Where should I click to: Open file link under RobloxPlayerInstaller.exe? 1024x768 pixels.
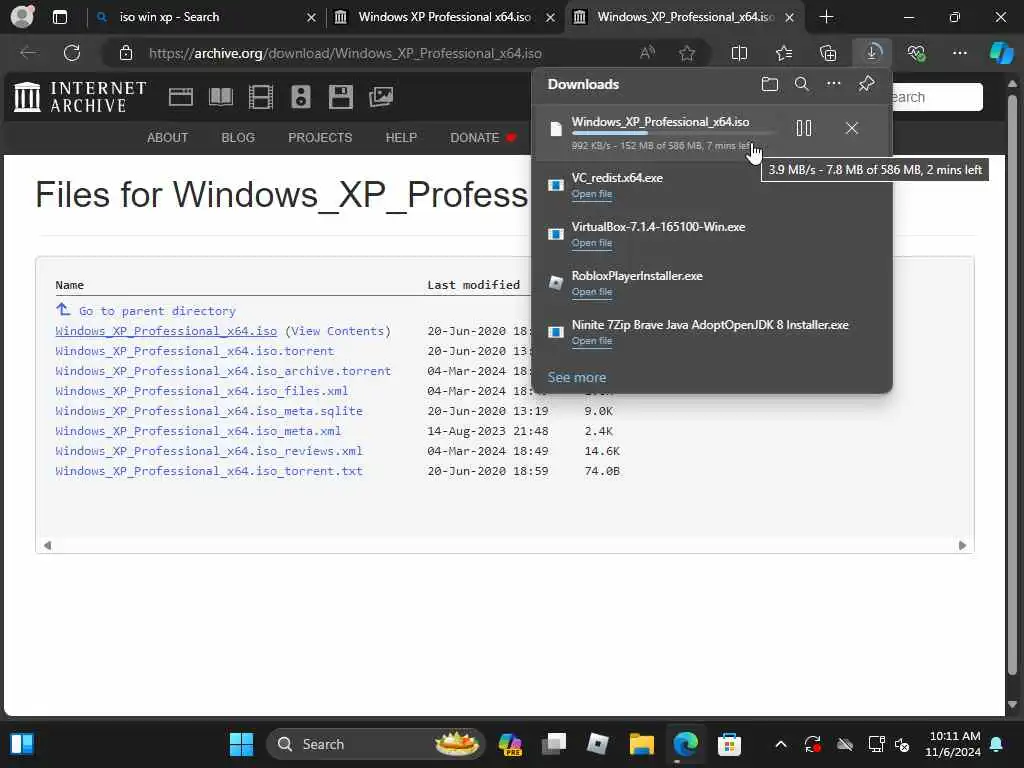point(592,292)
